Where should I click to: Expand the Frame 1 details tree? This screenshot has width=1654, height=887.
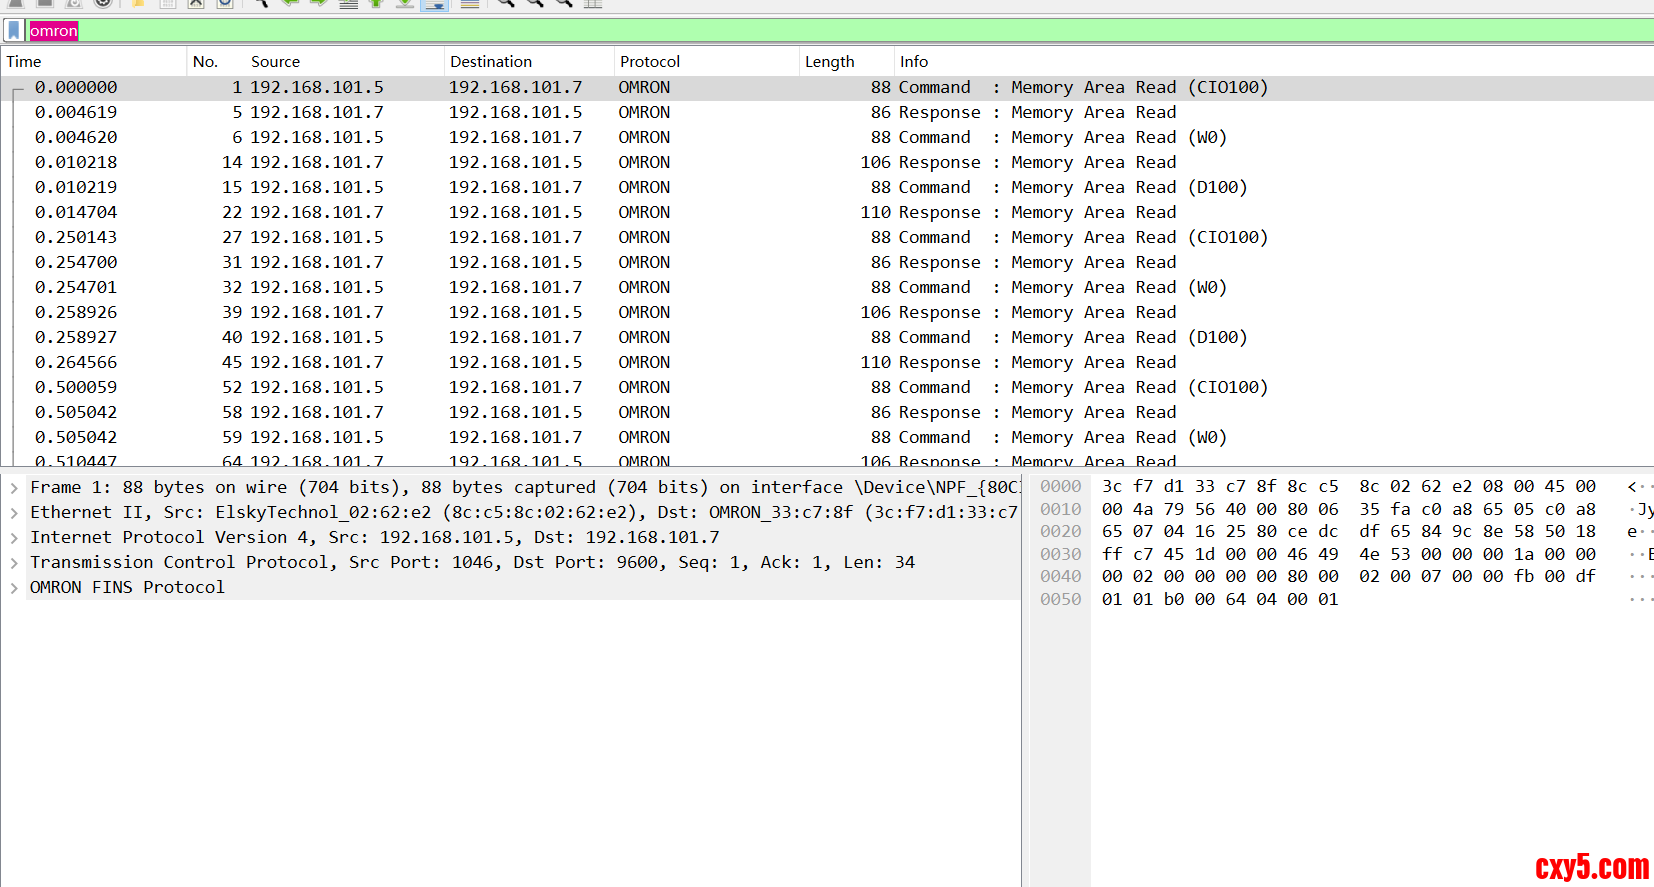pyautogui.click(x=14, y=488)
